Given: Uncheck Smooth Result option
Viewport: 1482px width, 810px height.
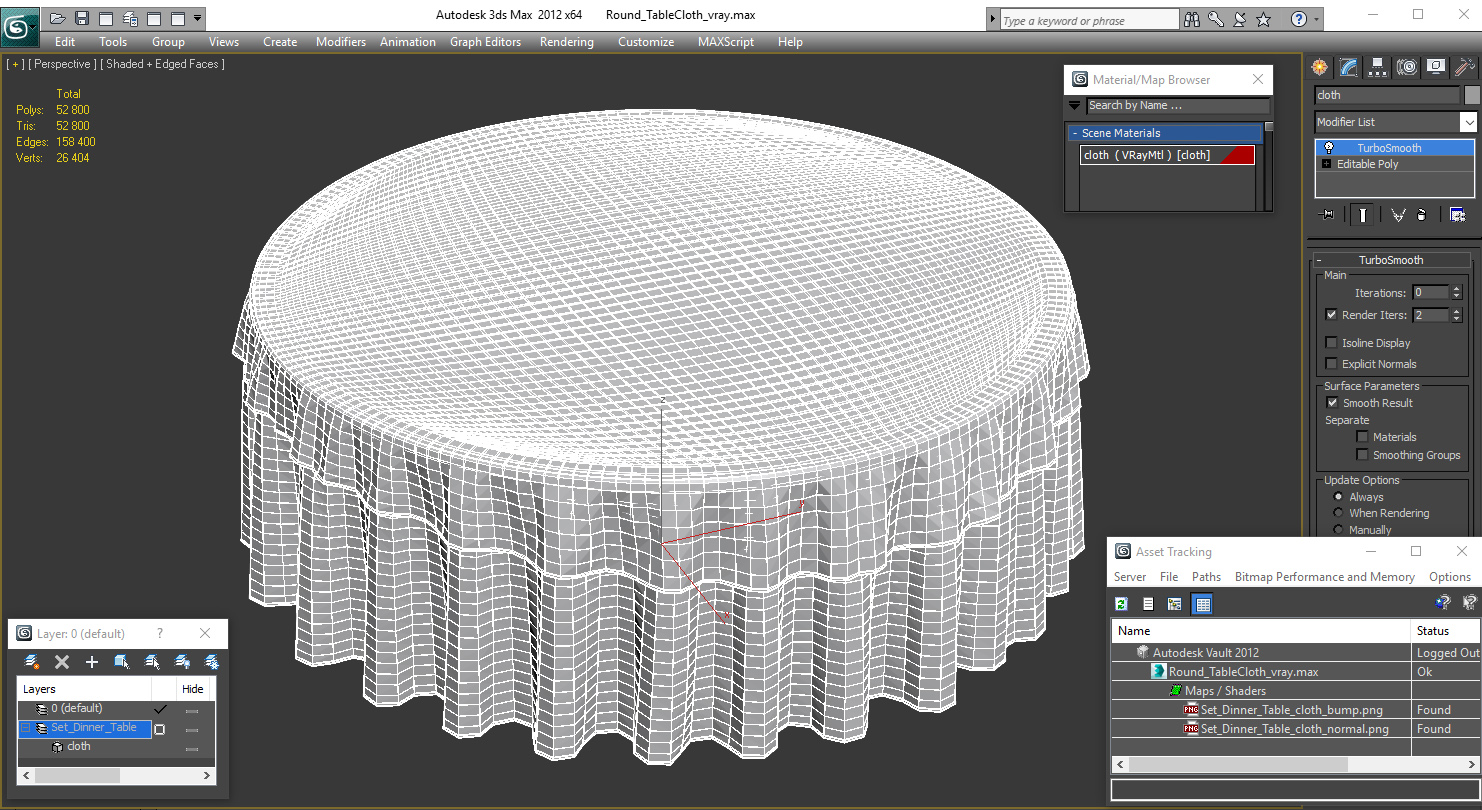Looking at the screenshot, I should pyautogui.click(x=1332, y=403).
